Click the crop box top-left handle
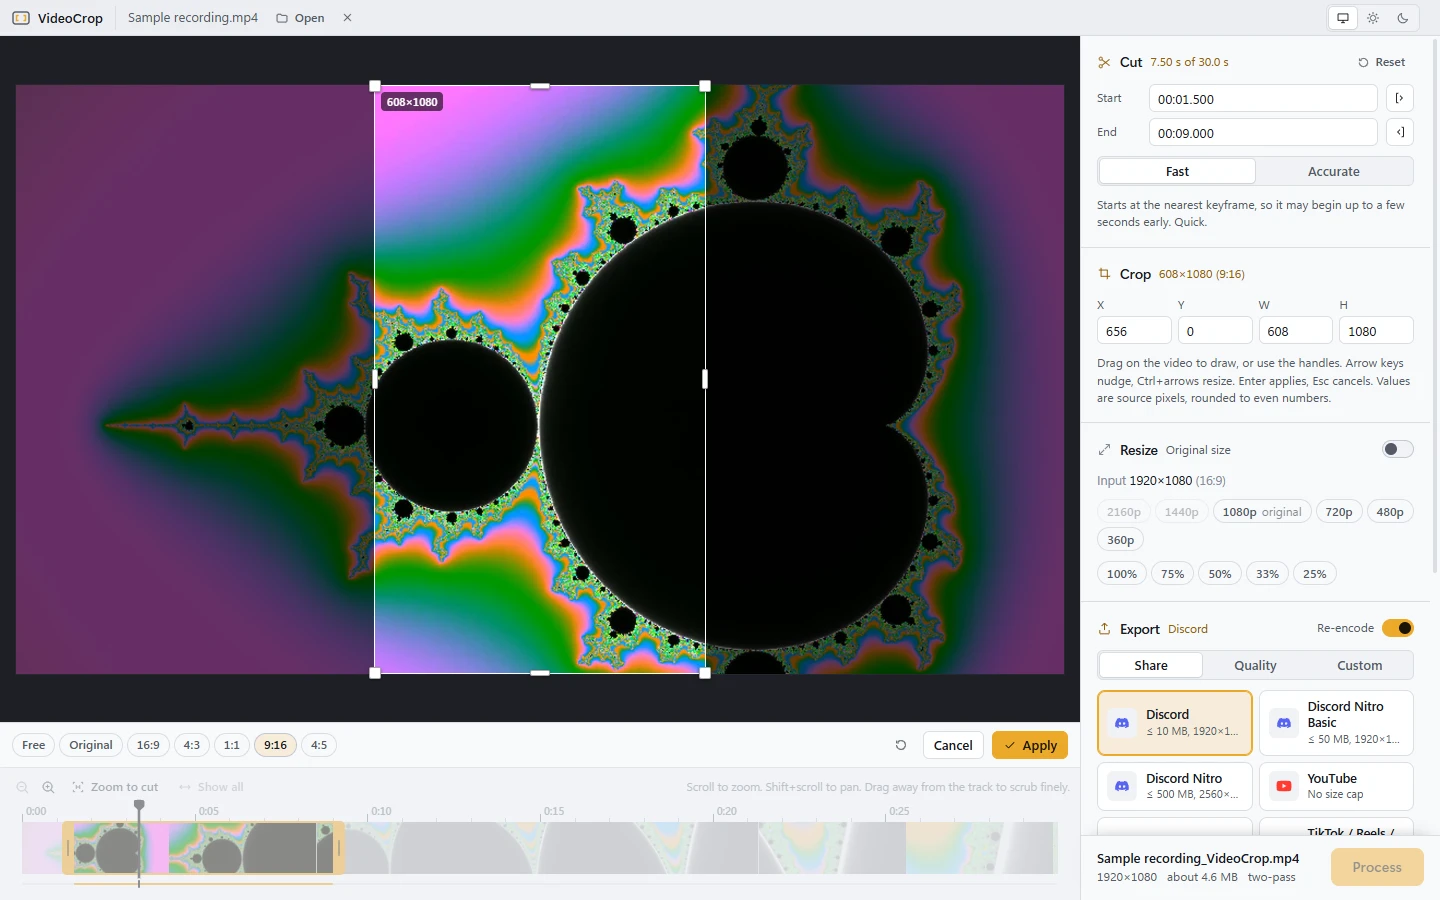Screen dimensions: 1440x900 pyautogui.click(x=375, y=86)
